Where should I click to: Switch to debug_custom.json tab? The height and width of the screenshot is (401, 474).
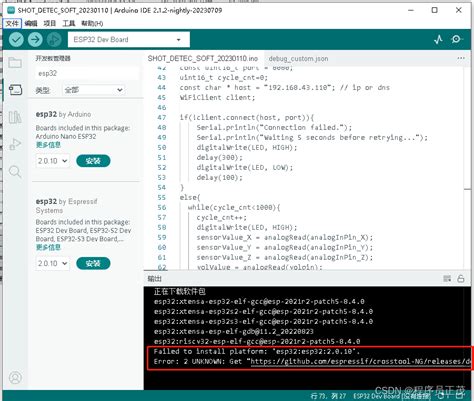pyautogui.click(x=298, y=59)
